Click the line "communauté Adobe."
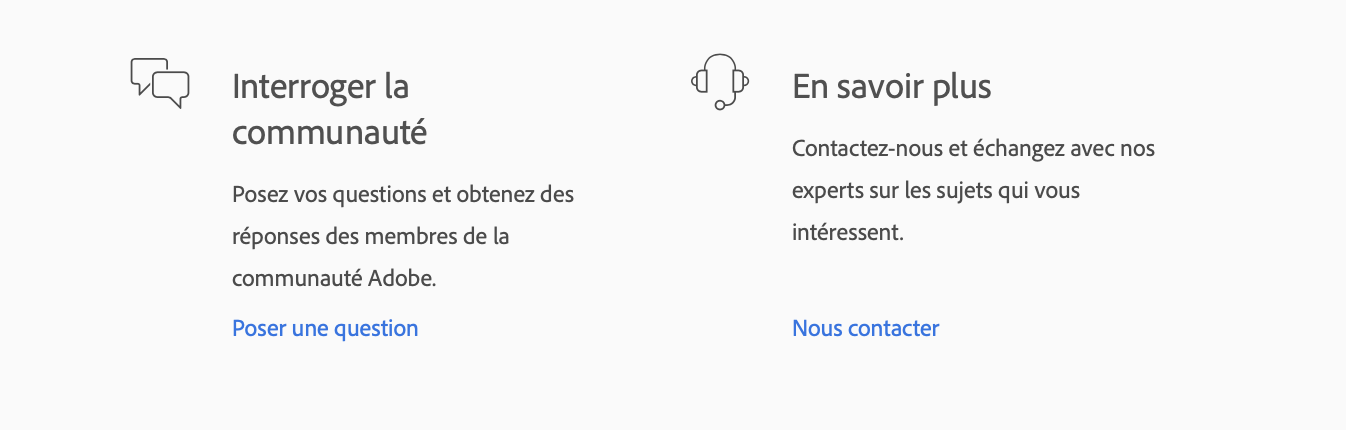1346x430 pixels. 334,279
